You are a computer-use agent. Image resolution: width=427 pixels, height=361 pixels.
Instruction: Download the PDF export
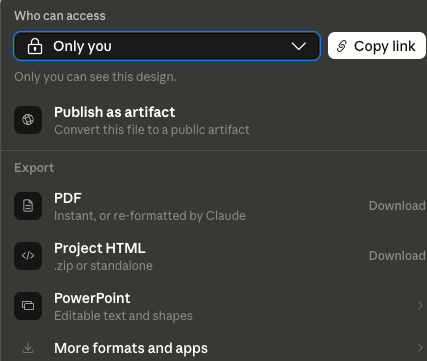tap(397, 206)
